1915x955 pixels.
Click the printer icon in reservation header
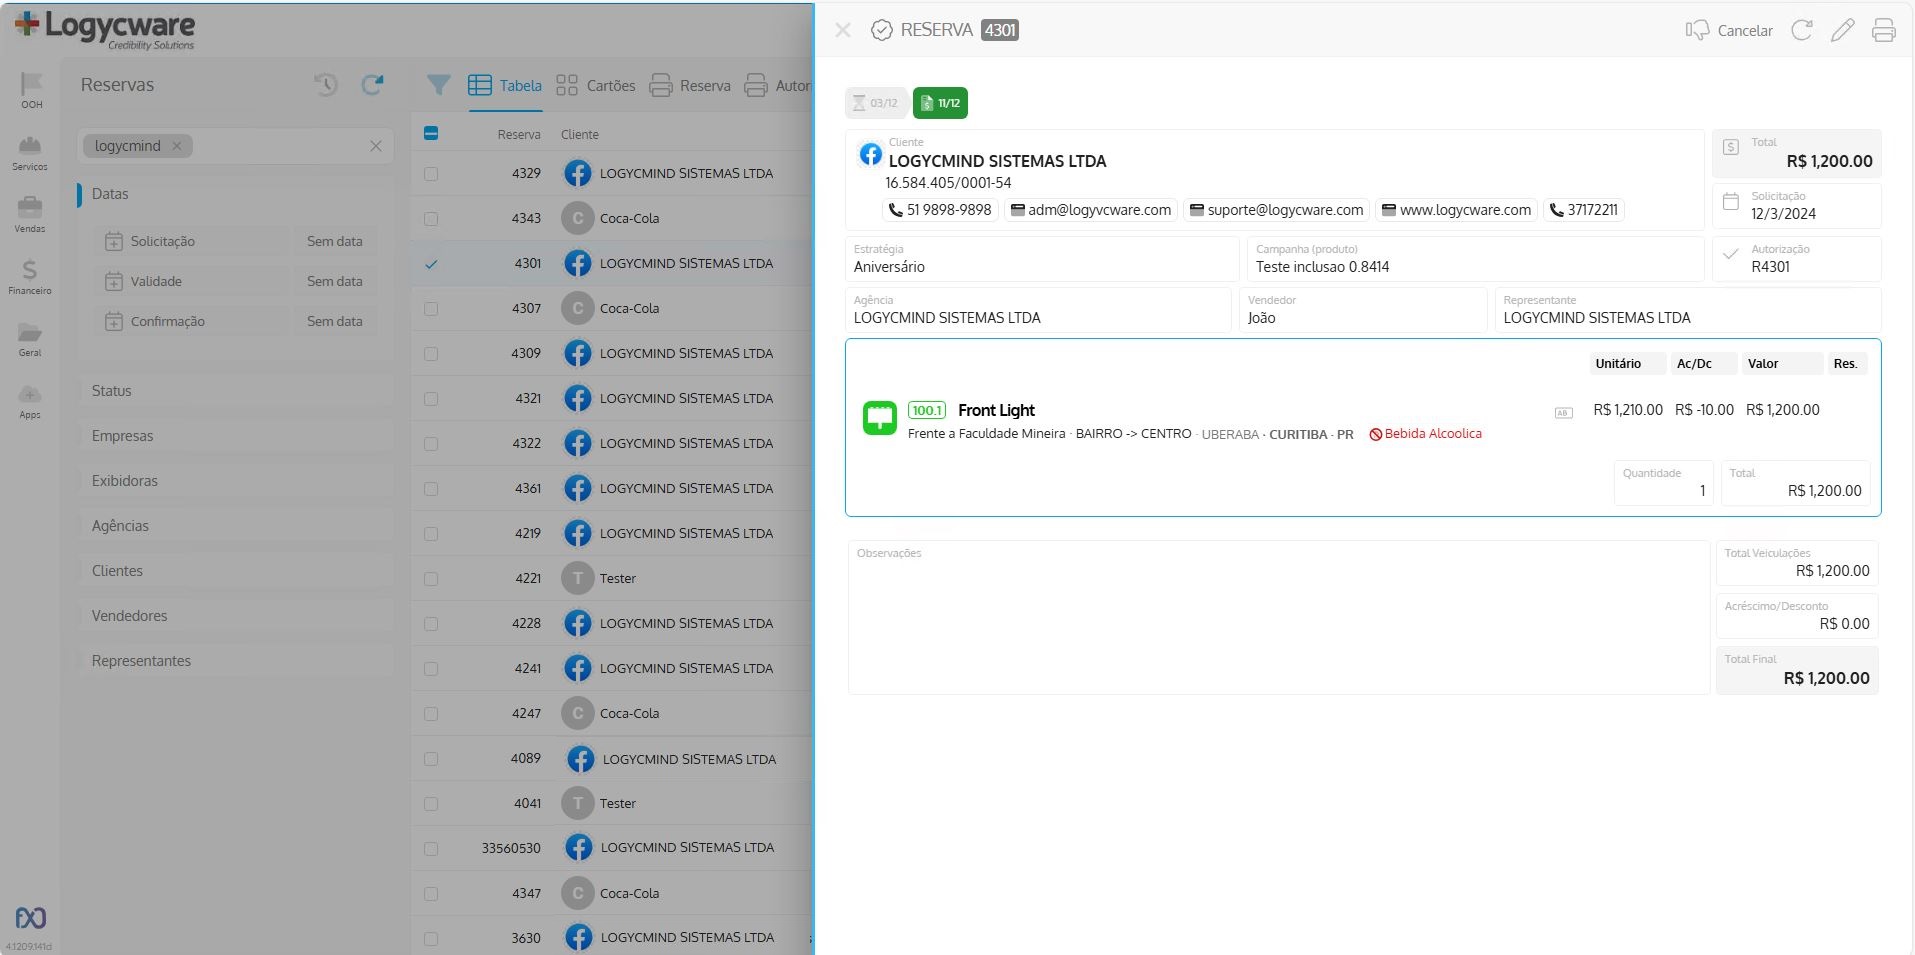click(1884, 30)
